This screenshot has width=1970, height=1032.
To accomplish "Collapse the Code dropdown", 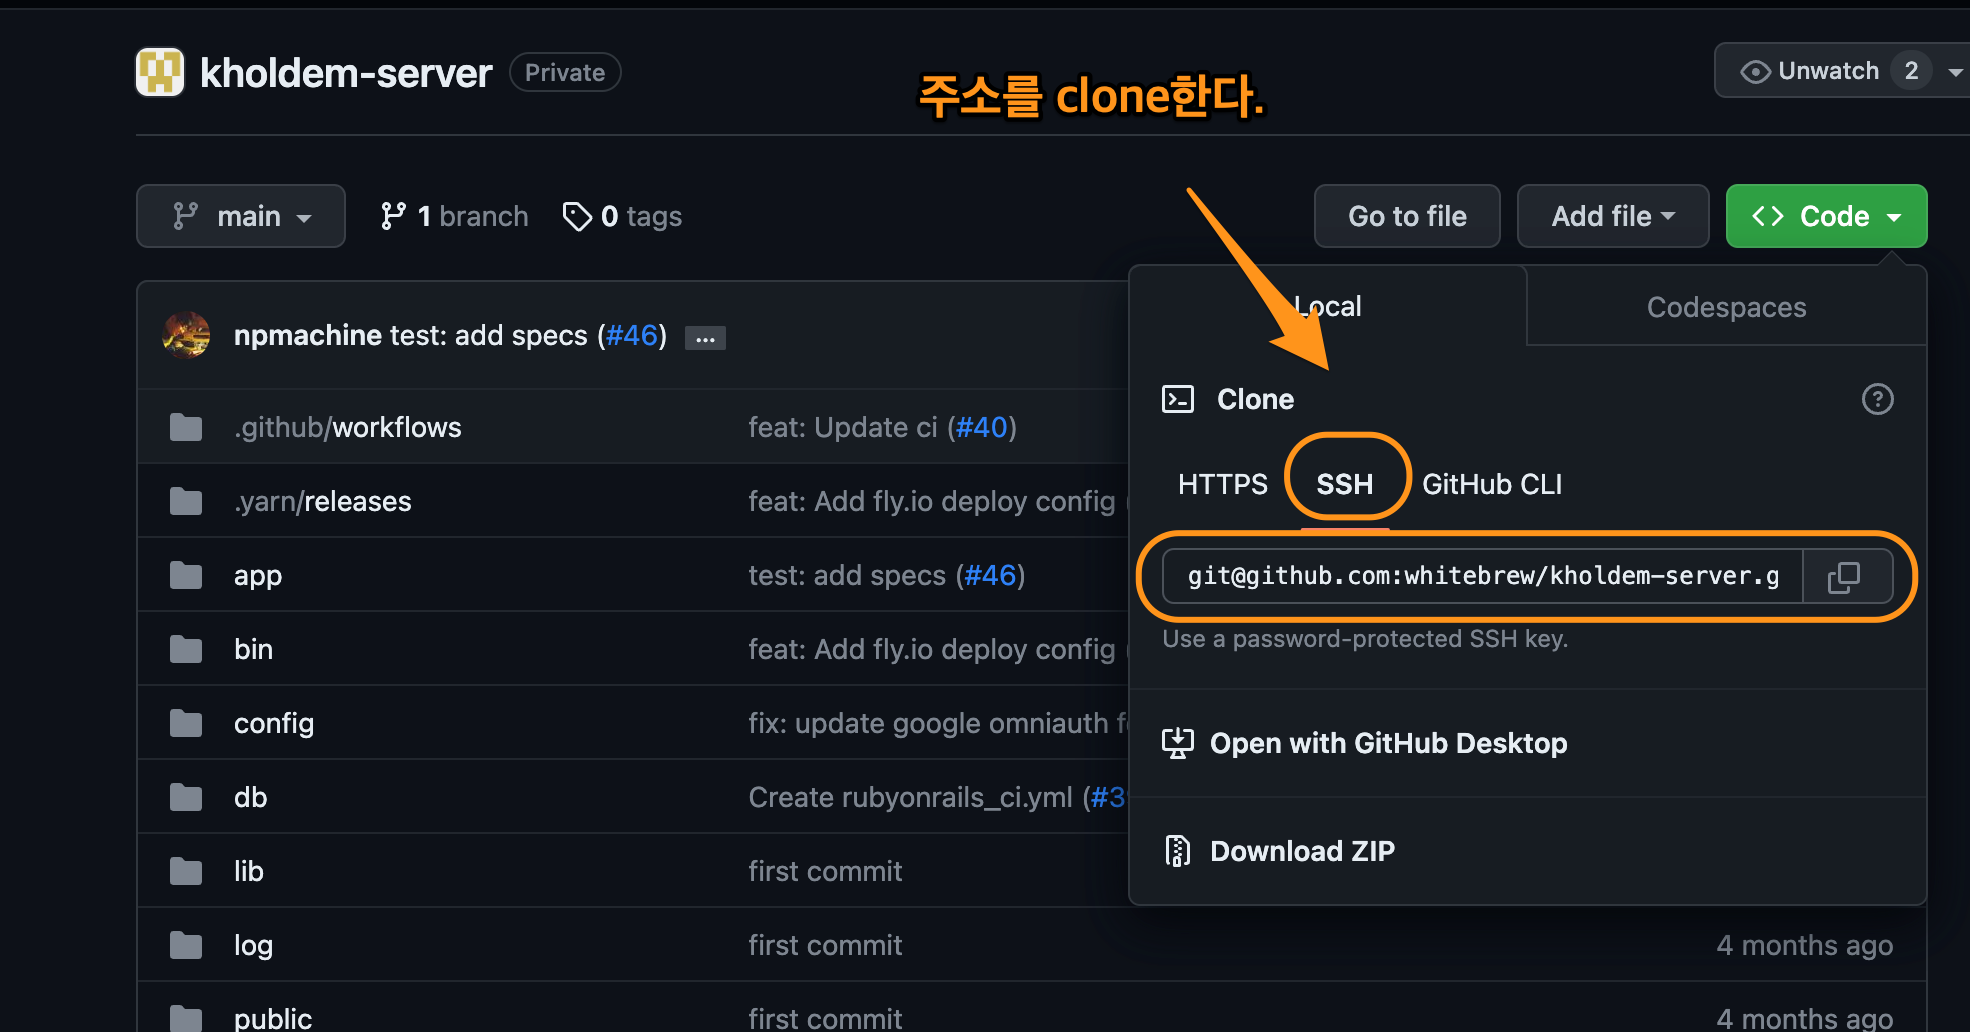I will pyautogui.click(x=1825, y=216).
